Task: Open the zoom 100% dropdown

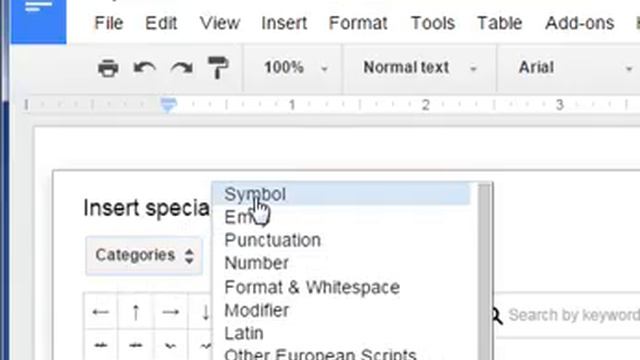Action: coord(295,68)
